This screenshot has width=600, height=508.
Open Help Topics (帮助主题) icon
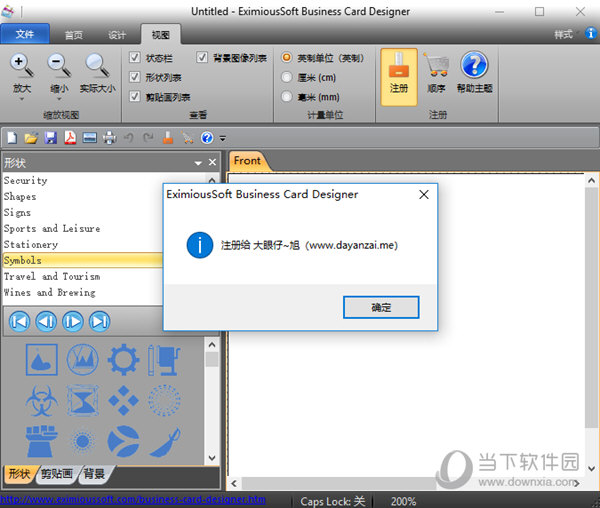click(x=474, y=65)
